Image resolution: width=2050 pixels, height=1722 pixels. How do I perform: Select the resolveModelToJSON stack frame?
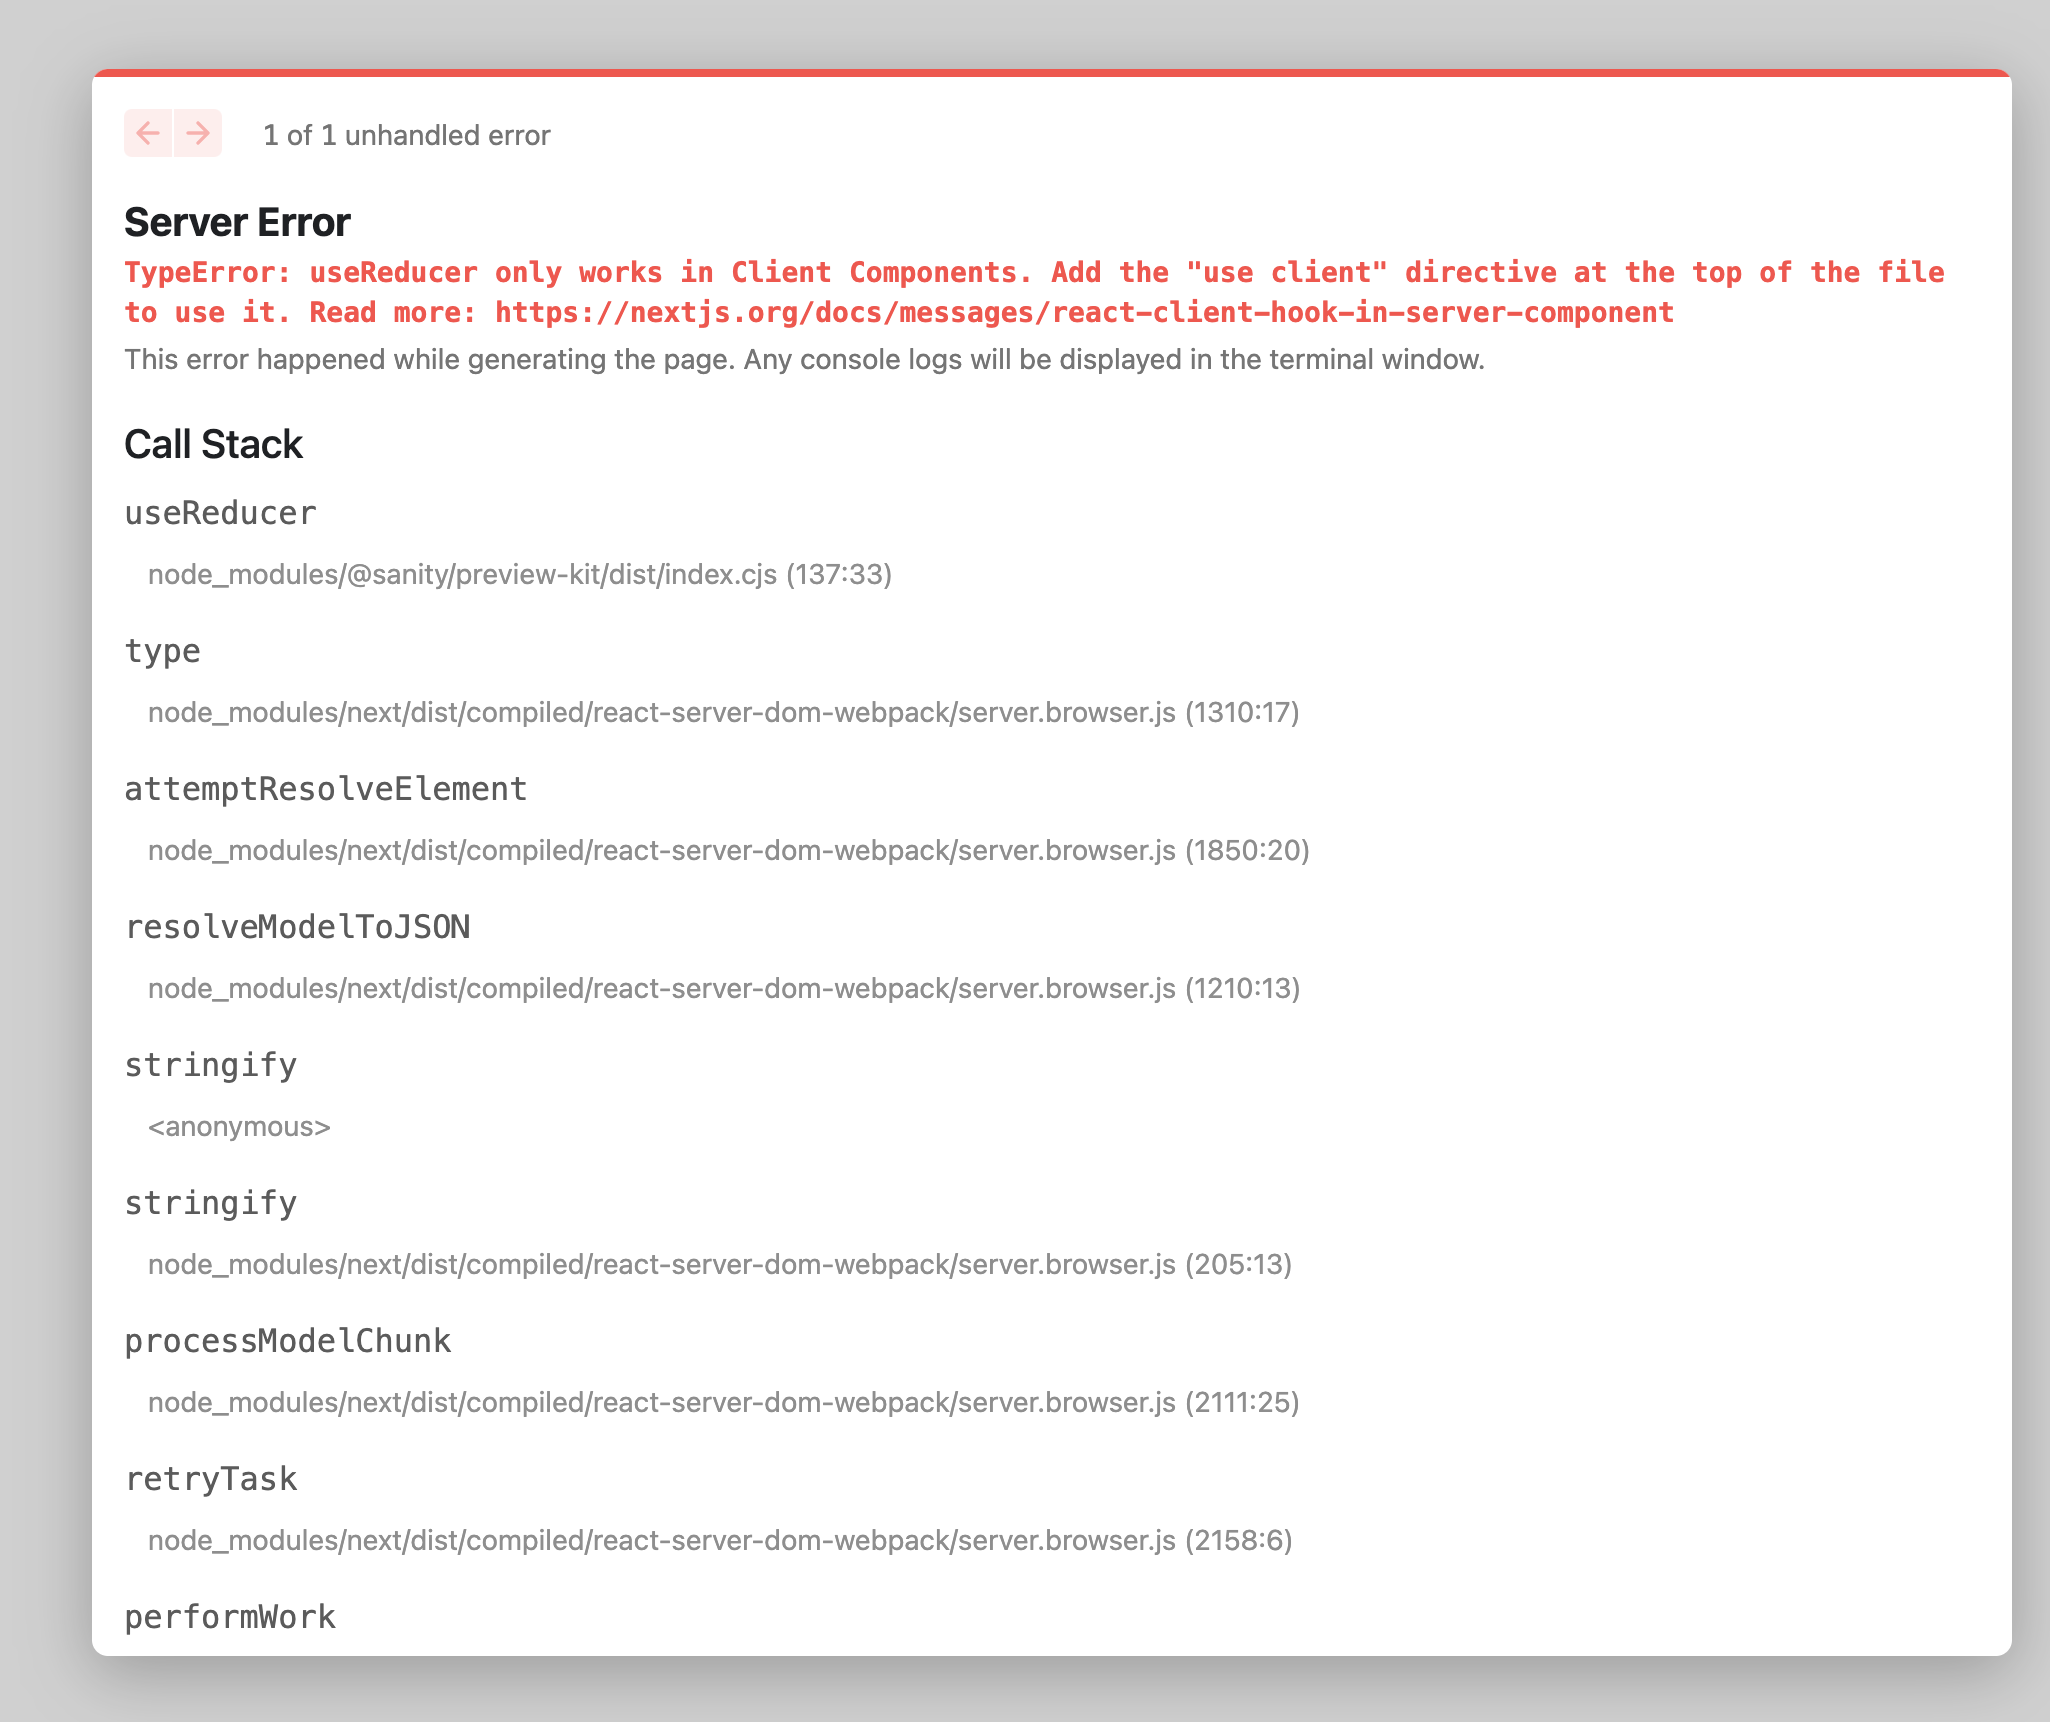click(x=297, y=927)
